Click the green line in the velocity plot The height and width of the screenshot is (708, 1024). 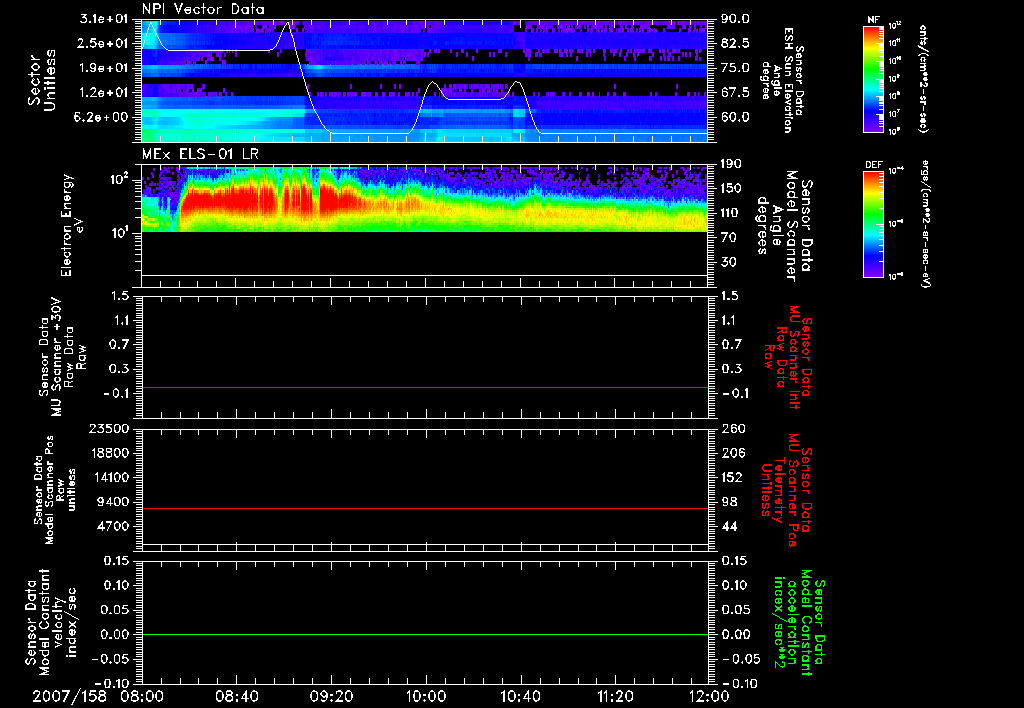[425, 634]
